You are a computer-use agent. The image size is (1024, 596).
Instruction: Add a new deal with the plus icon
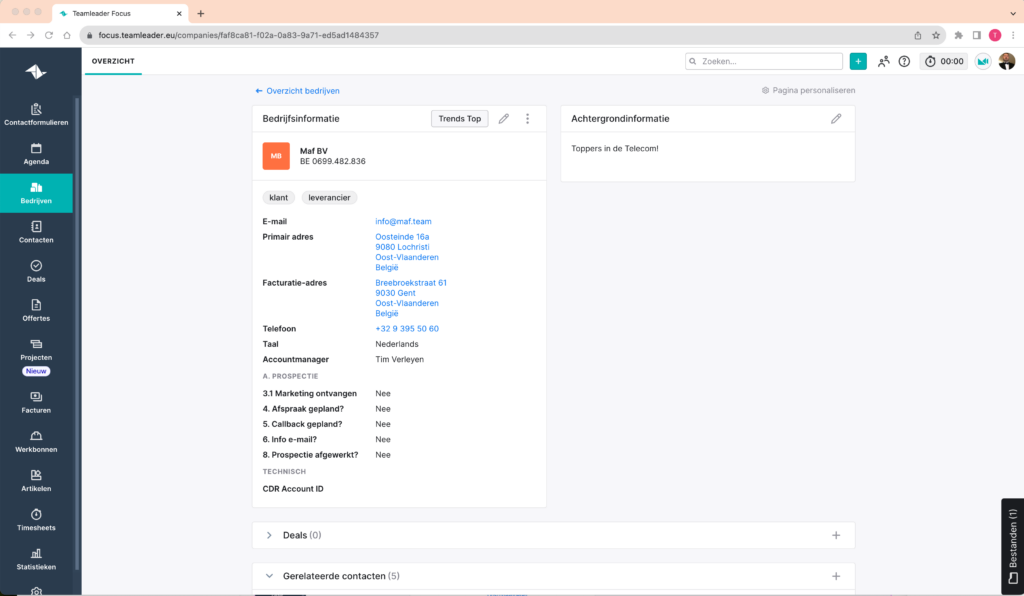tap(836, 535)
